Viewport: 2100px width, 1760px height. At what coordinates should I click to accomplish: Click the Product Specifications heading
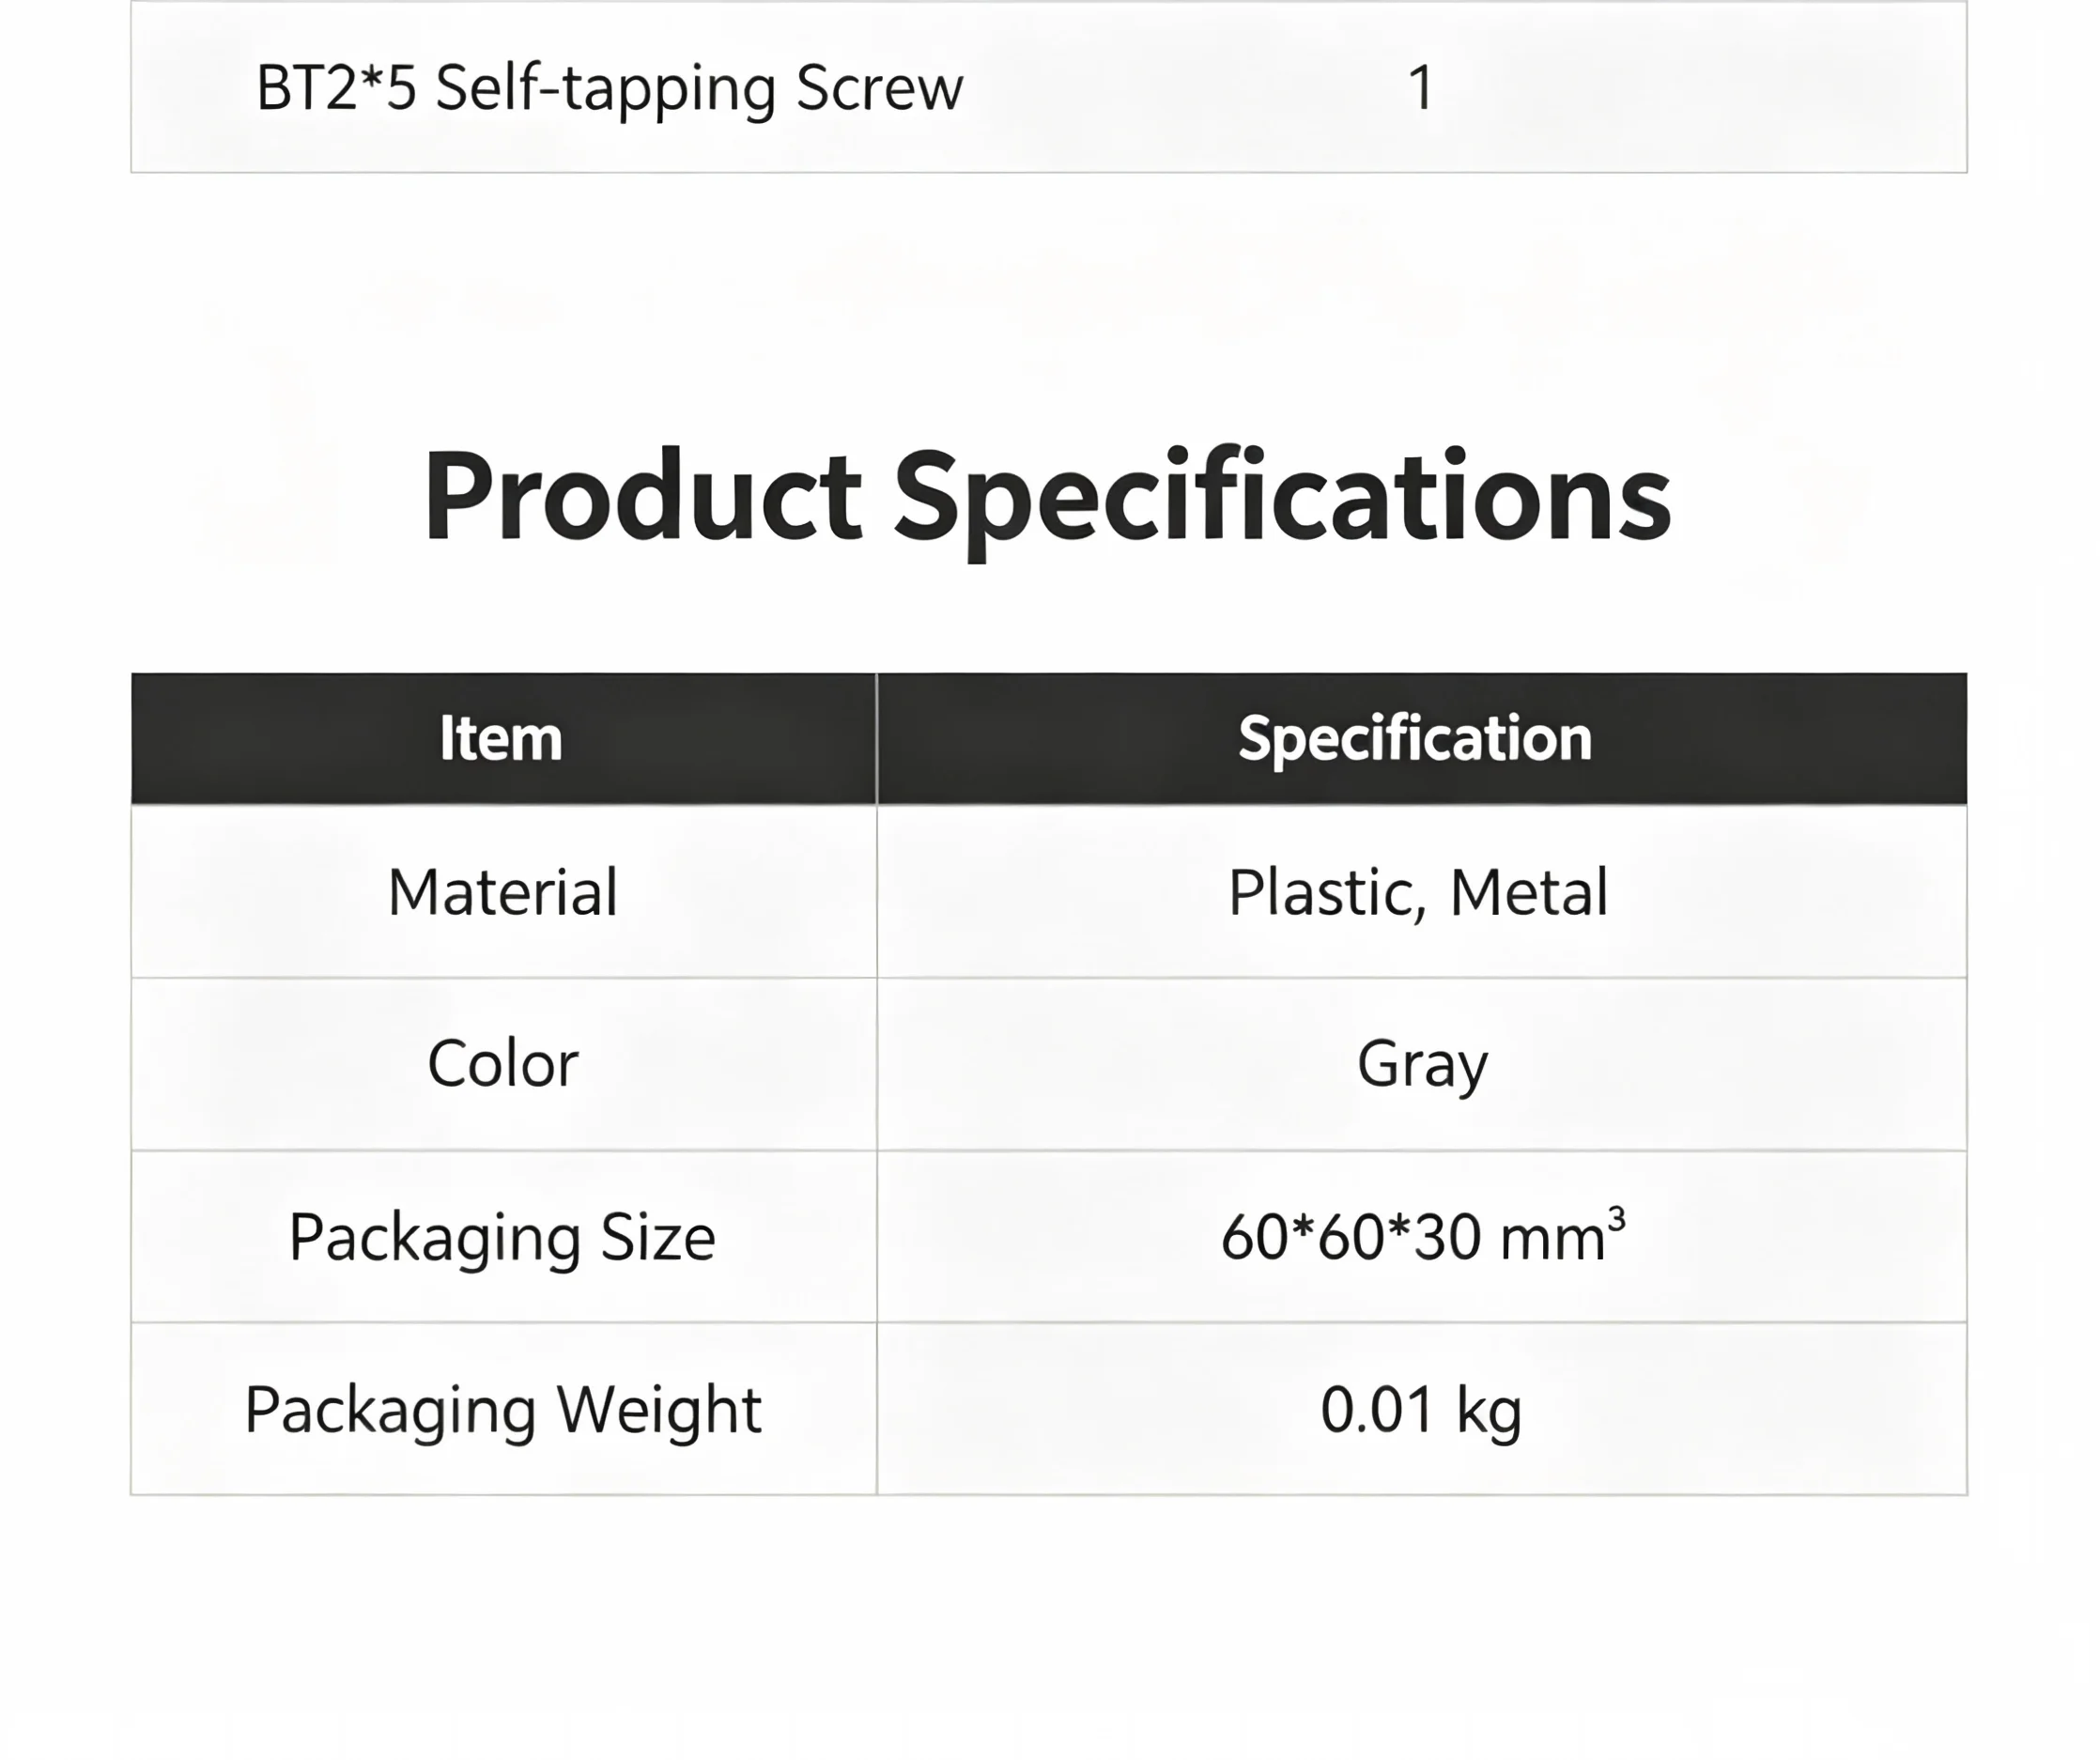pos(1047,498)
